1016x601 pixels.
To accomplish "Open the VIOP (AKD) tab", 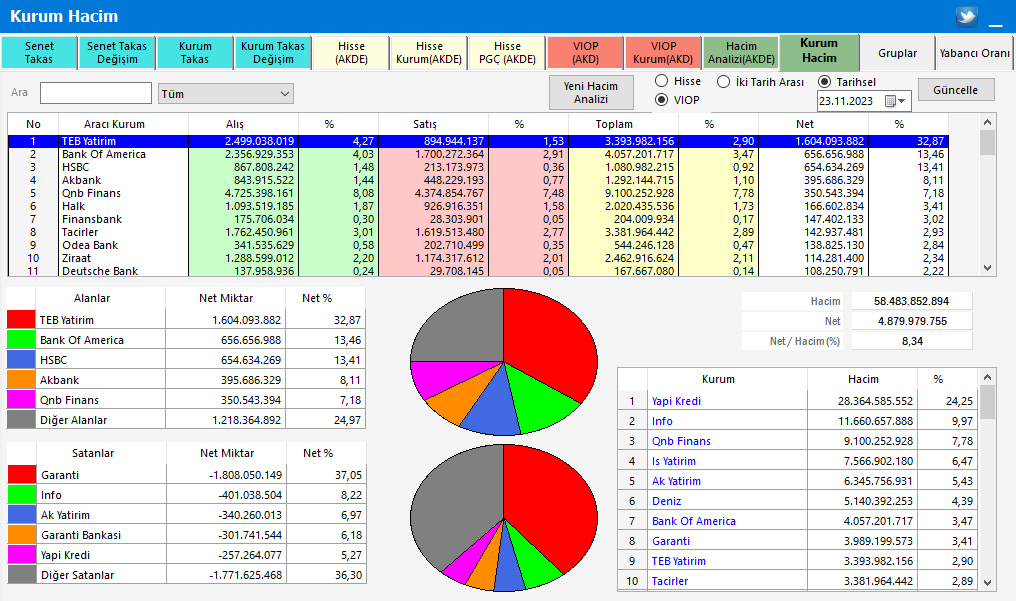I will point(586,52).
